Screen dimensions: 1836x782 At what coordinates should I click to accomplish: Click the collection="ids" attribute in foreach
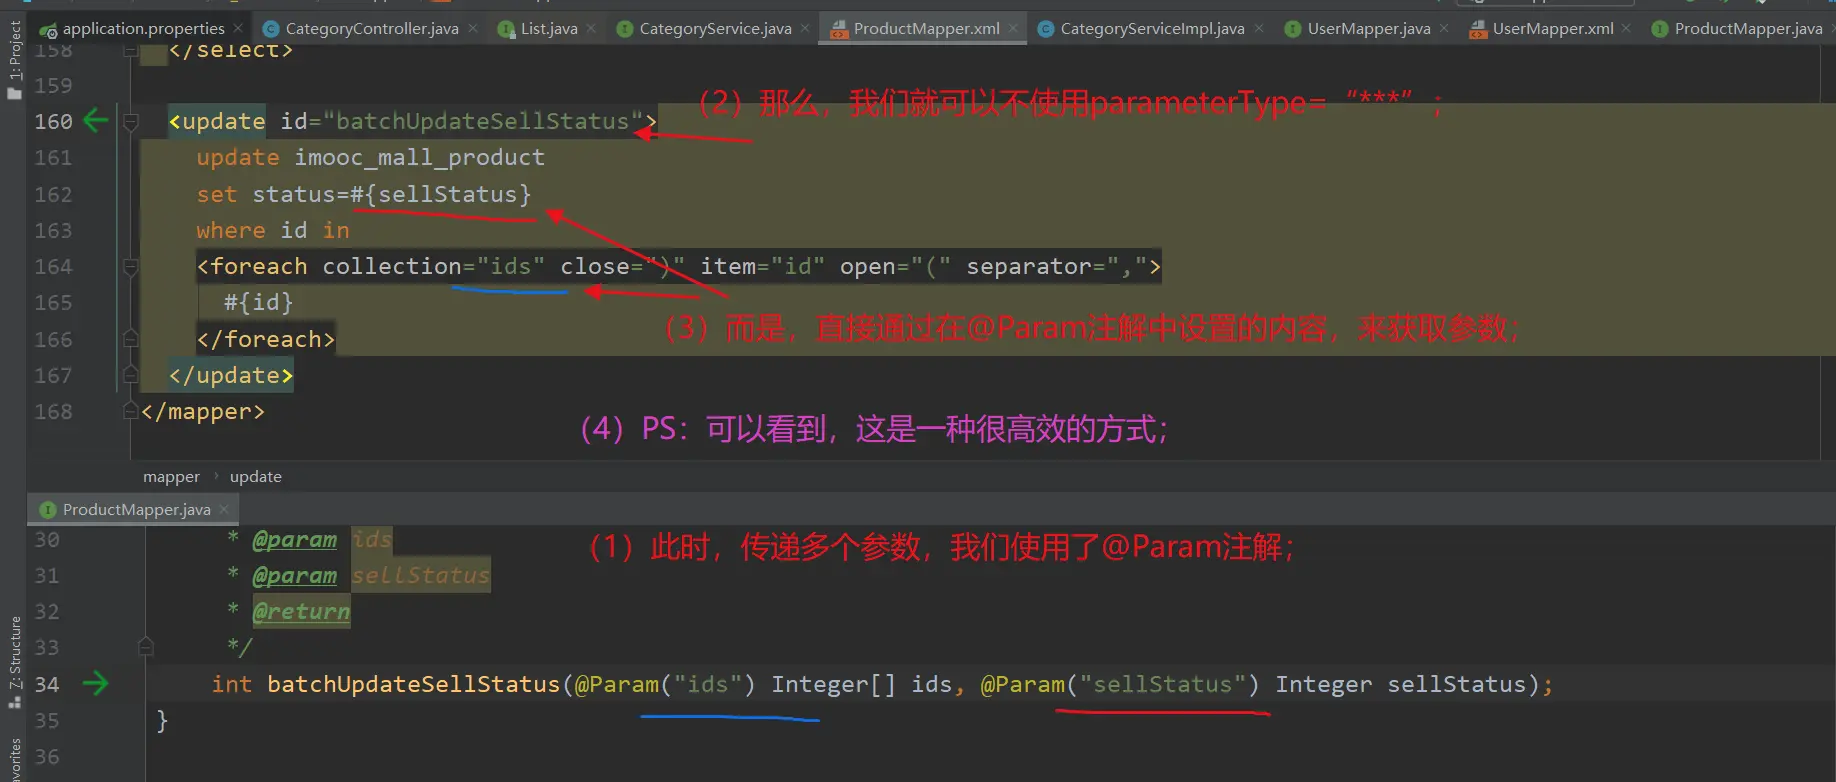434,266
